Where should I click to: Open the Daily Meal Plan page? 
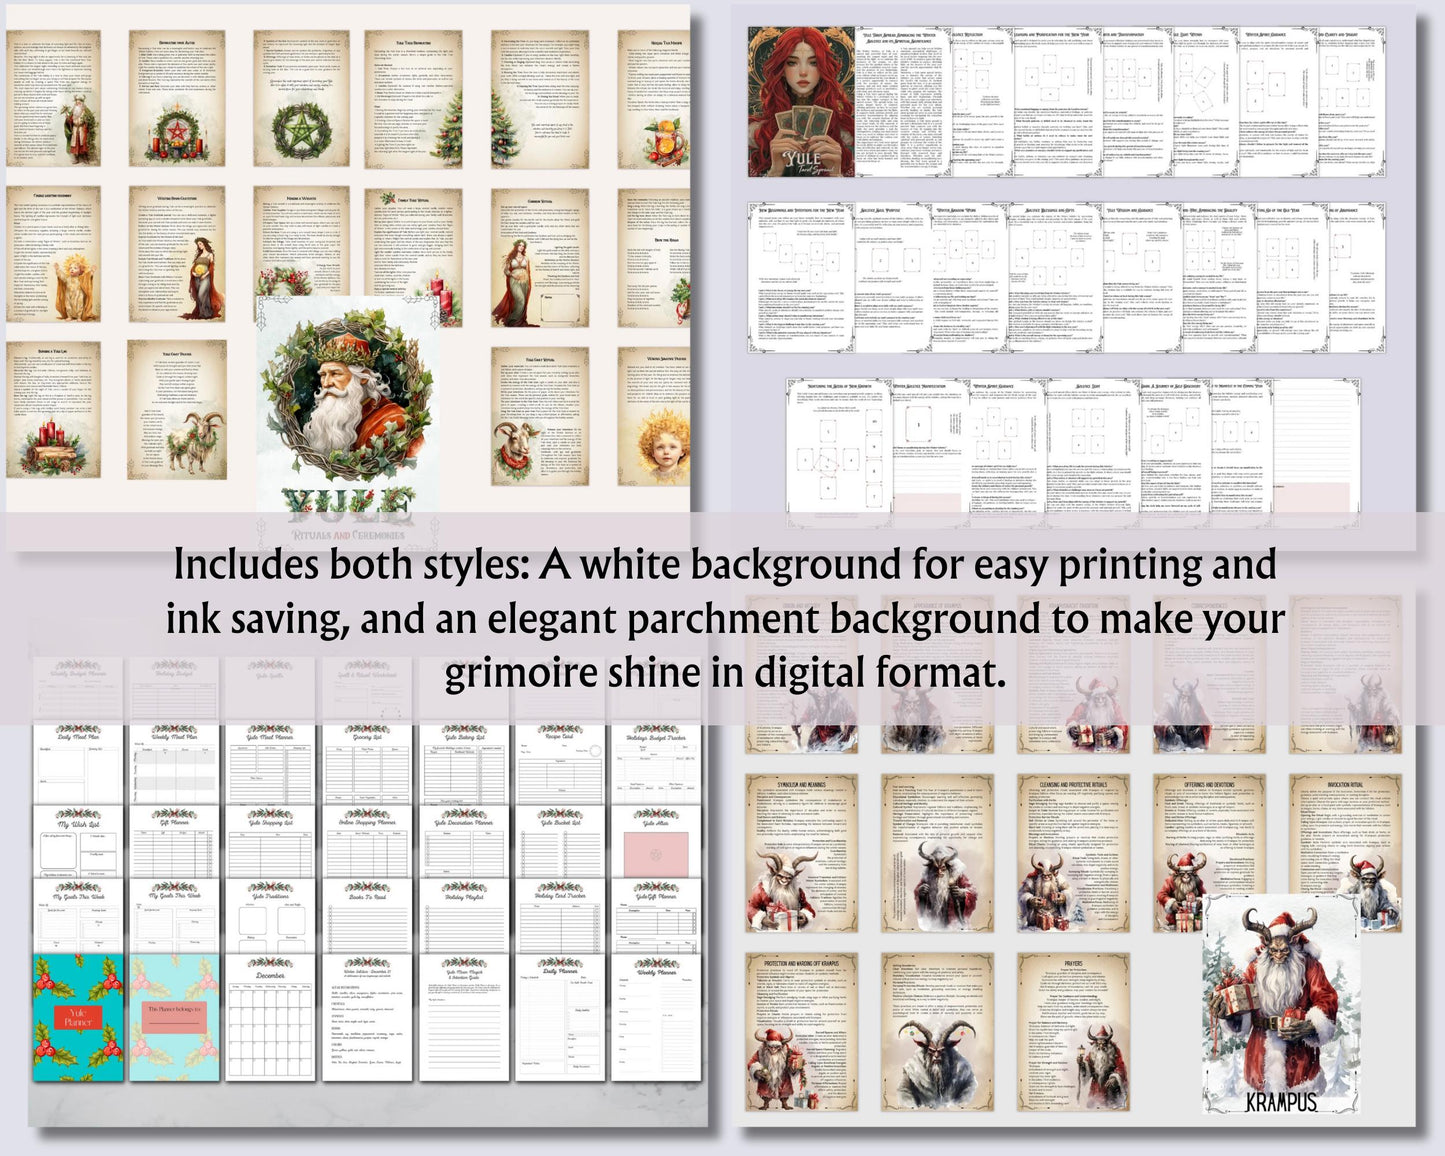[x=77, y=763]
